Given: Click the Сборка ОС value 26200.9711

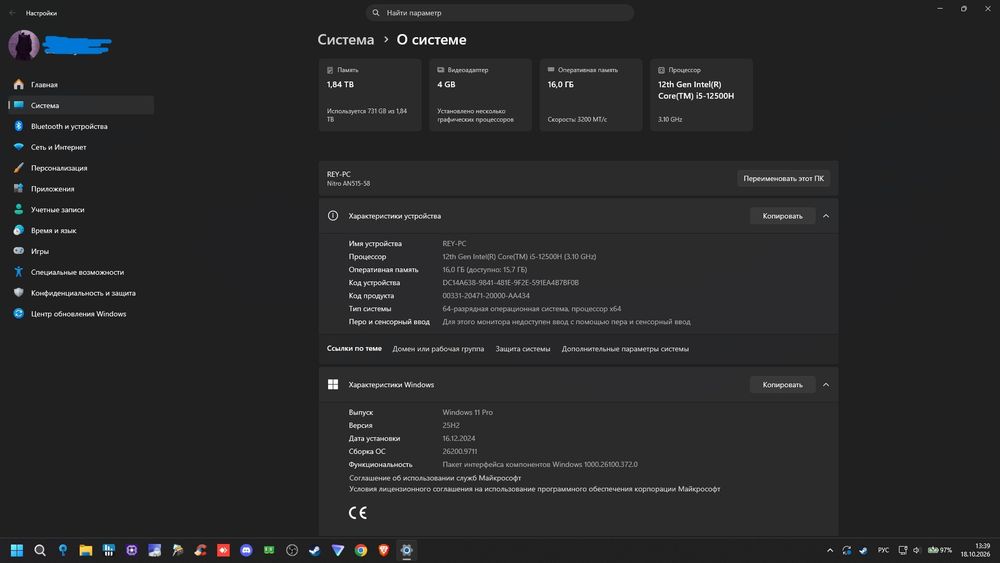Looking at the screenshot, I should tap(460, 451).
